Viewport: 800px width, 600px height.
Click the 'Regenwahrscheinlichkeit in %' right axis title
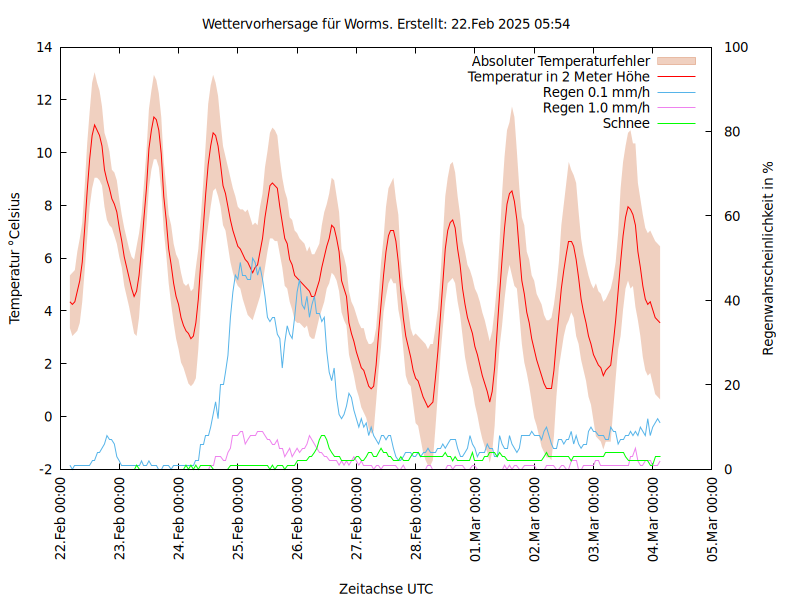[x=768, y=258]
